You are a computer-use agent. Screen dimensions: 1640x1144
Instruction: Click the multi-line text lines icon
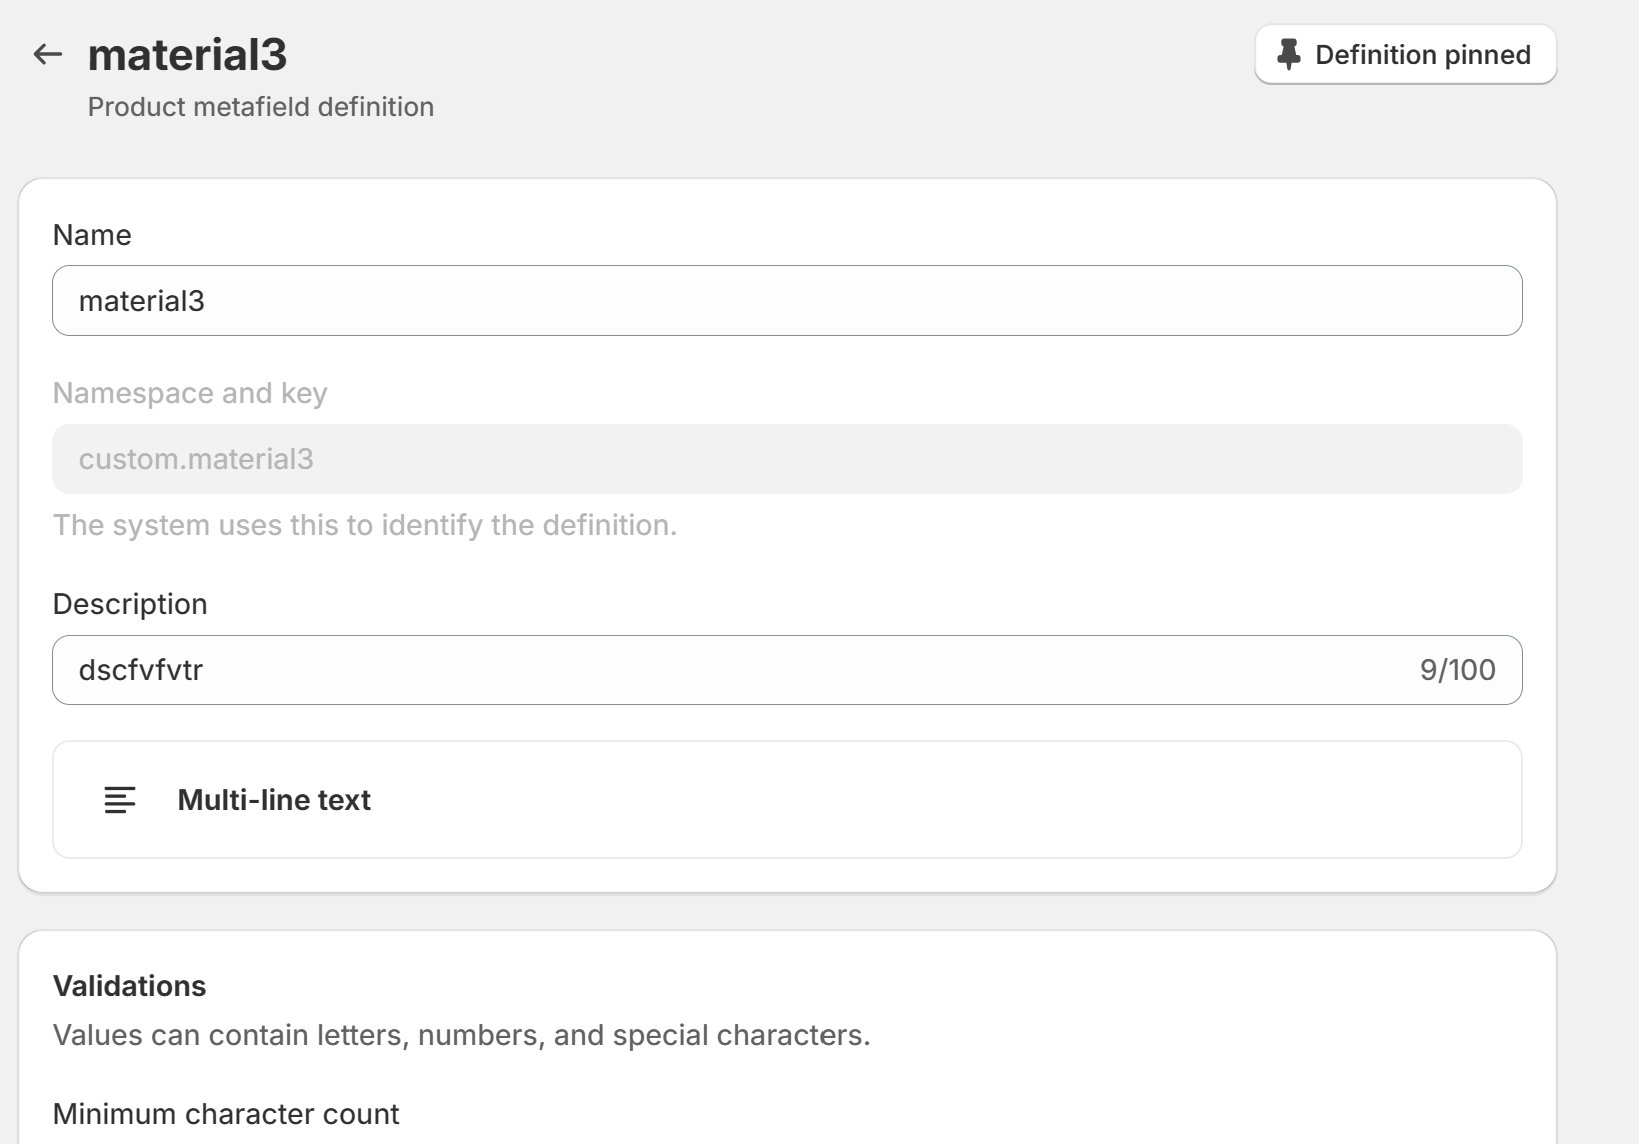pos(120,800)
